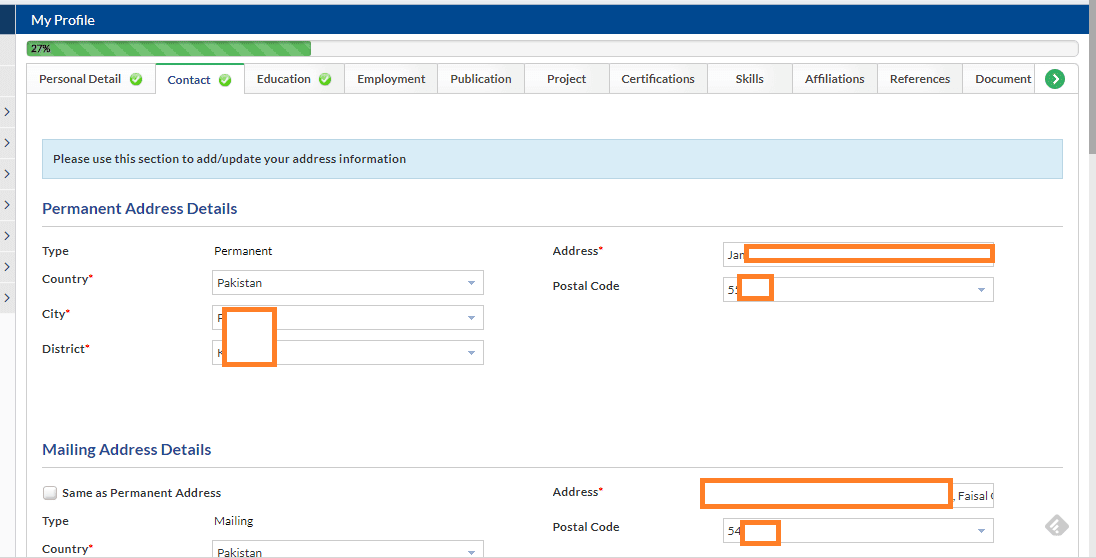
Task: Click the floating feedback icon at bottom right
Action: 1058,526
